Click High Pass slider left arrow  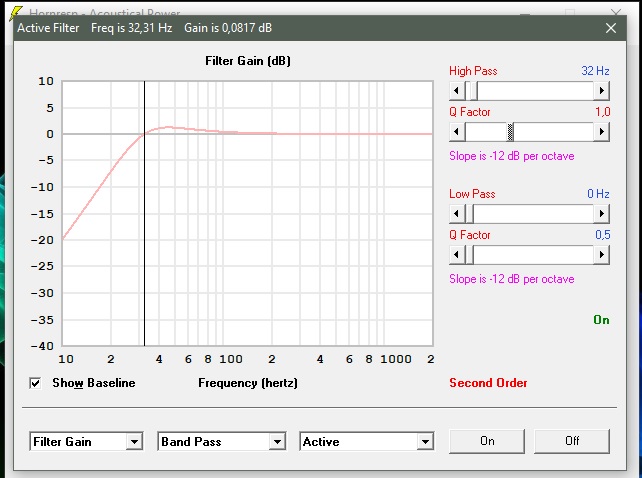click(x=457, y=91)
